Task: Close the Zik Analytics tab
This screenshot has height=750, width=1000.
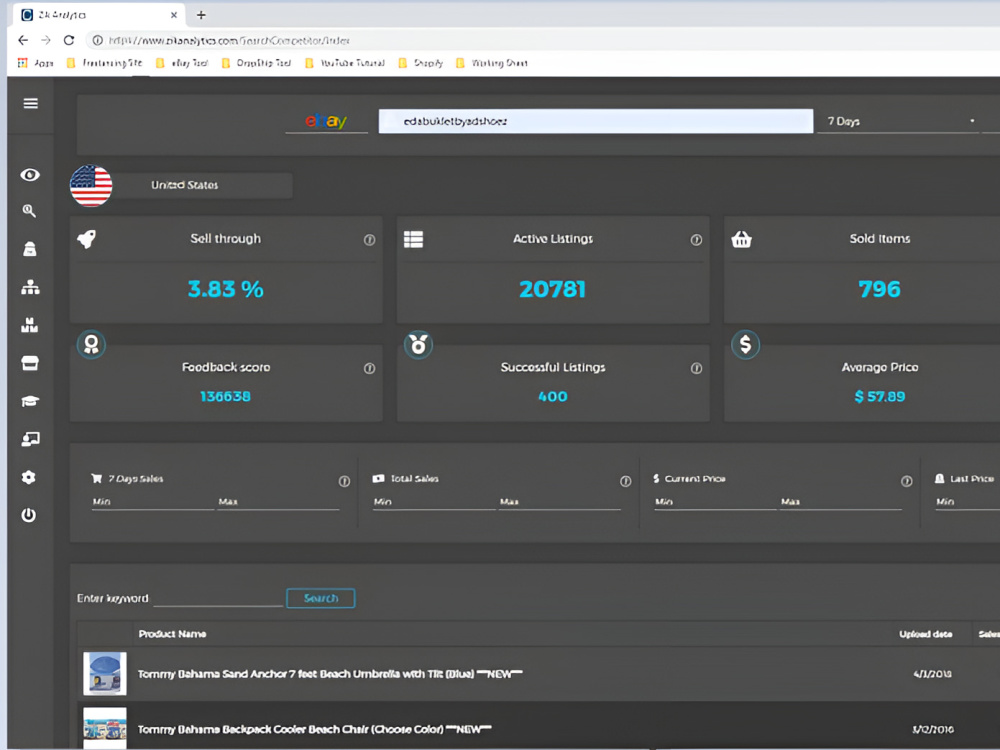Action: click(173, 15)
